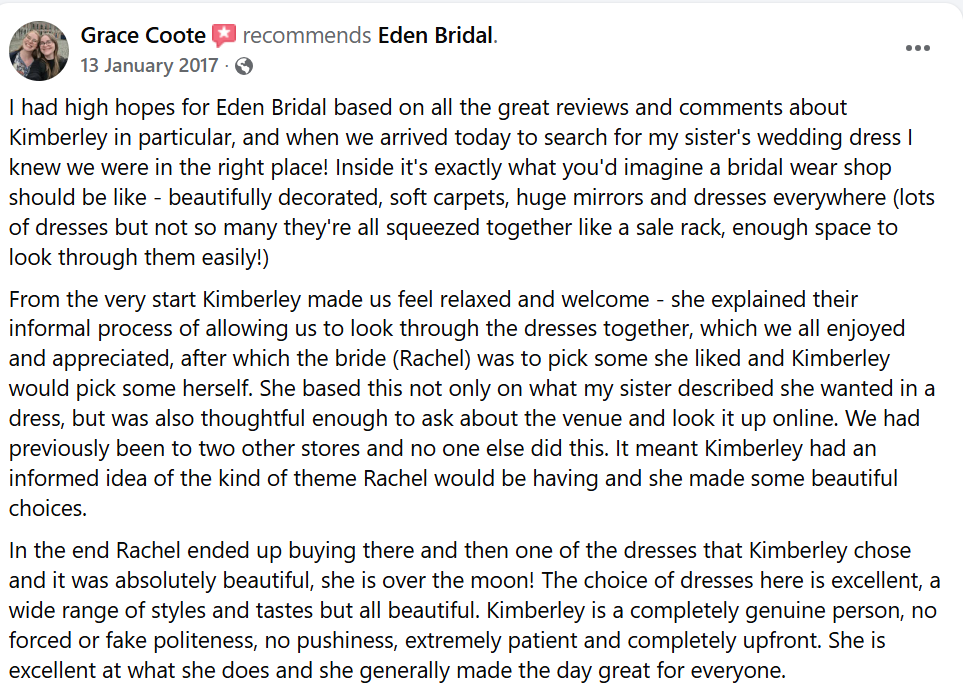
Task: Click the line 'look through them easily!)'
Action: (x=139, y=257)
